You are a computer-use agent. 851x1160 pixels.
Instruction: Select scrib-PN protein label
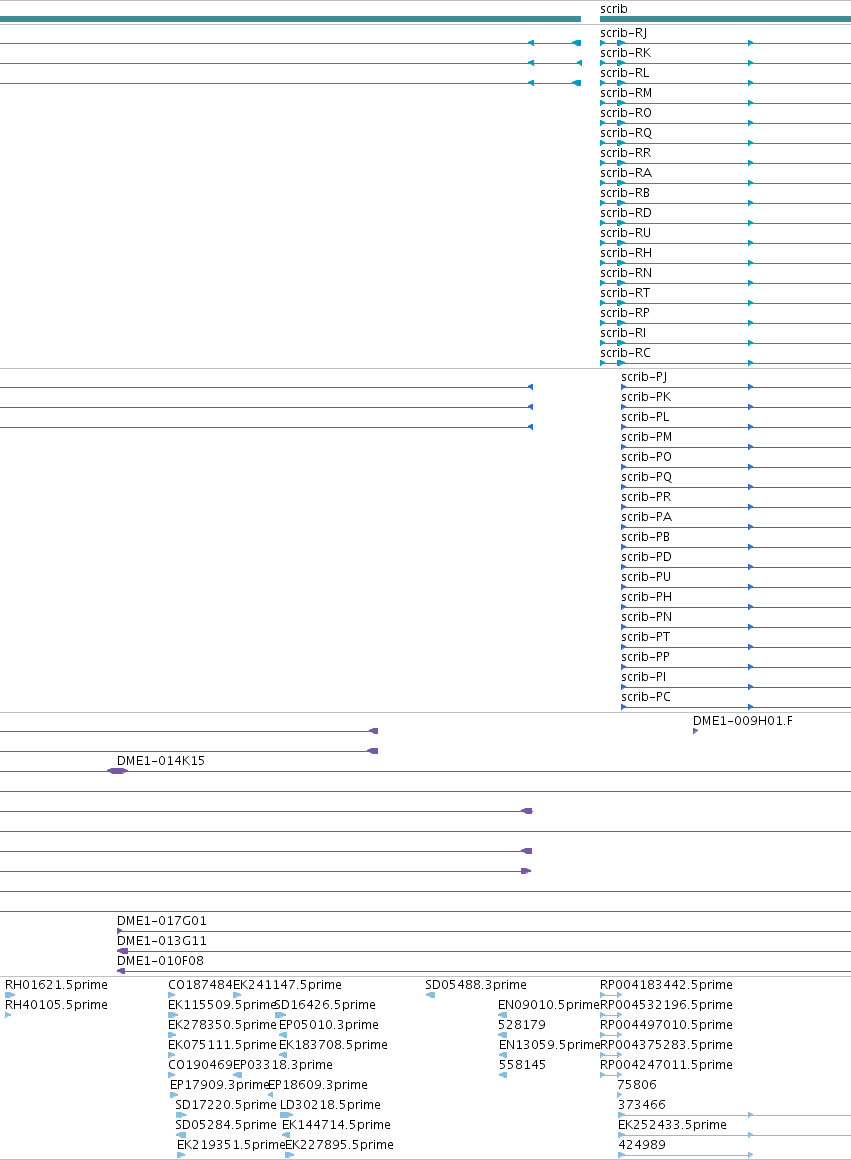pos(647,616)
